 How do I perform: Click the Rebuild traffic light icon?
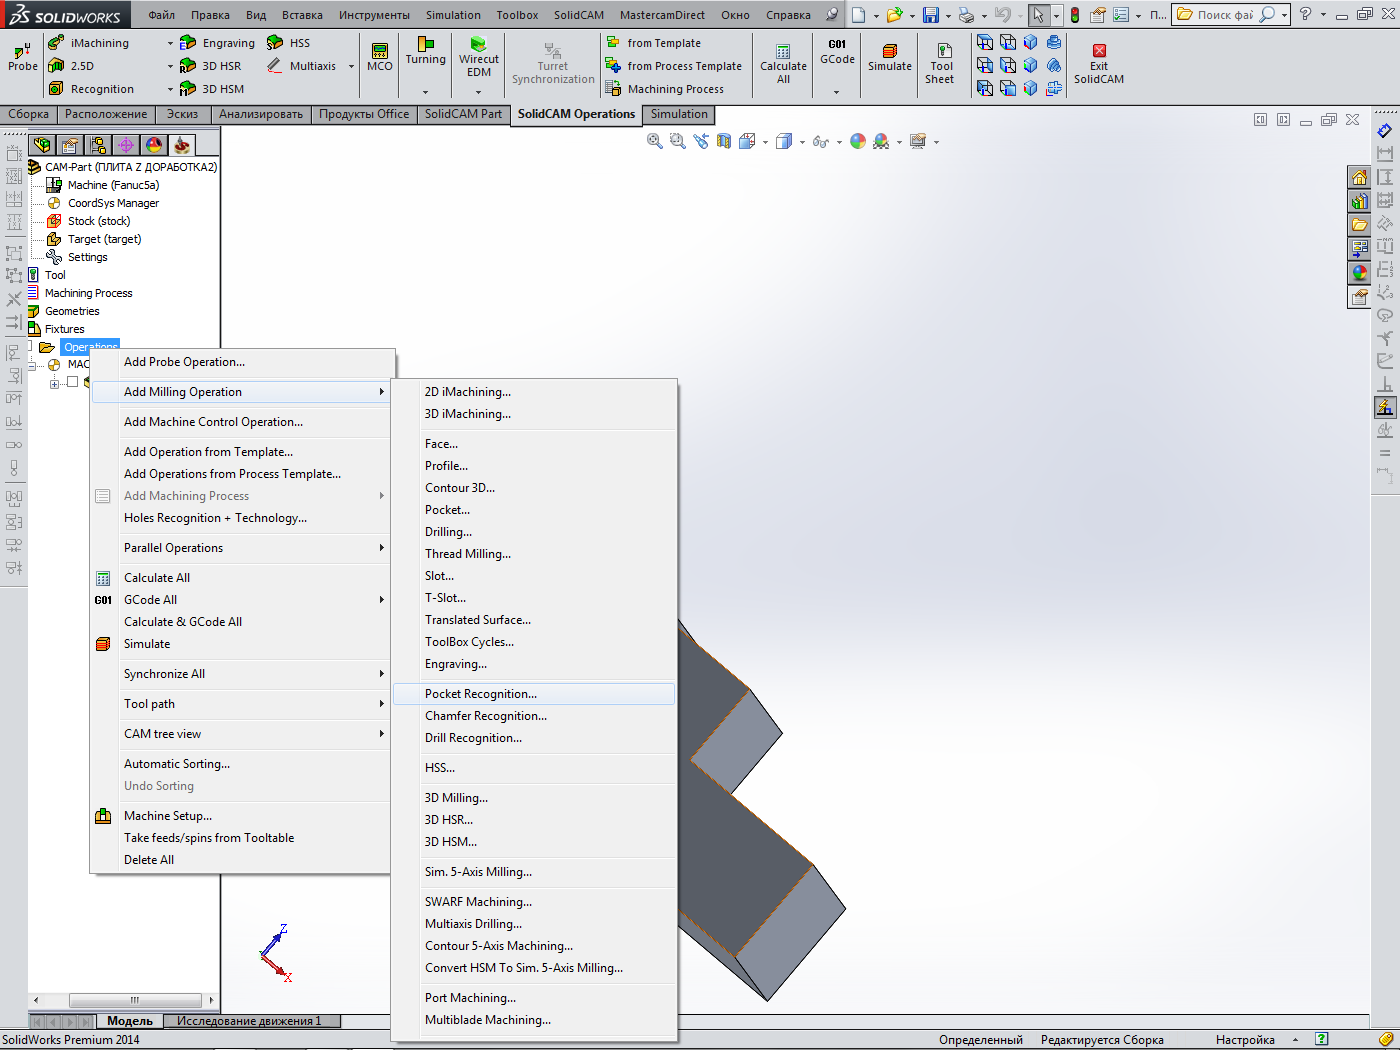pos(1075,15)
